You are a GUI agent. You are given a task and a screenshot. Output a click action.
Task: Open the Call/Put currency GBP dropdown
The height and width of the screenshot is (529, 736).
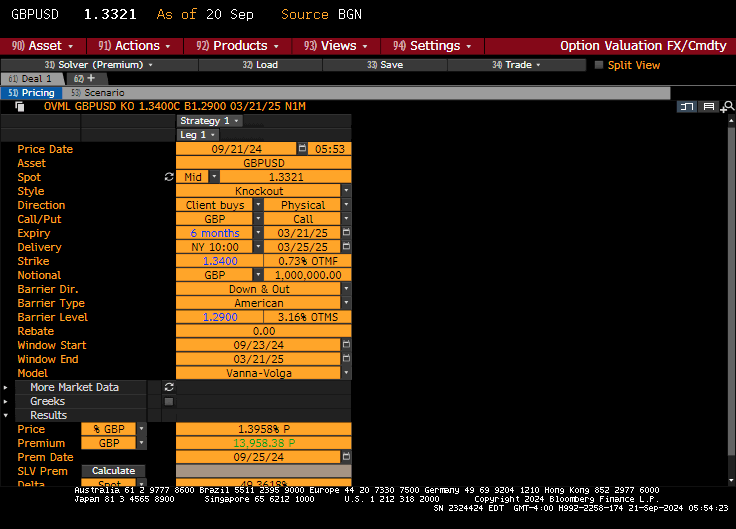pyautogui.click(x=258, y=219)
